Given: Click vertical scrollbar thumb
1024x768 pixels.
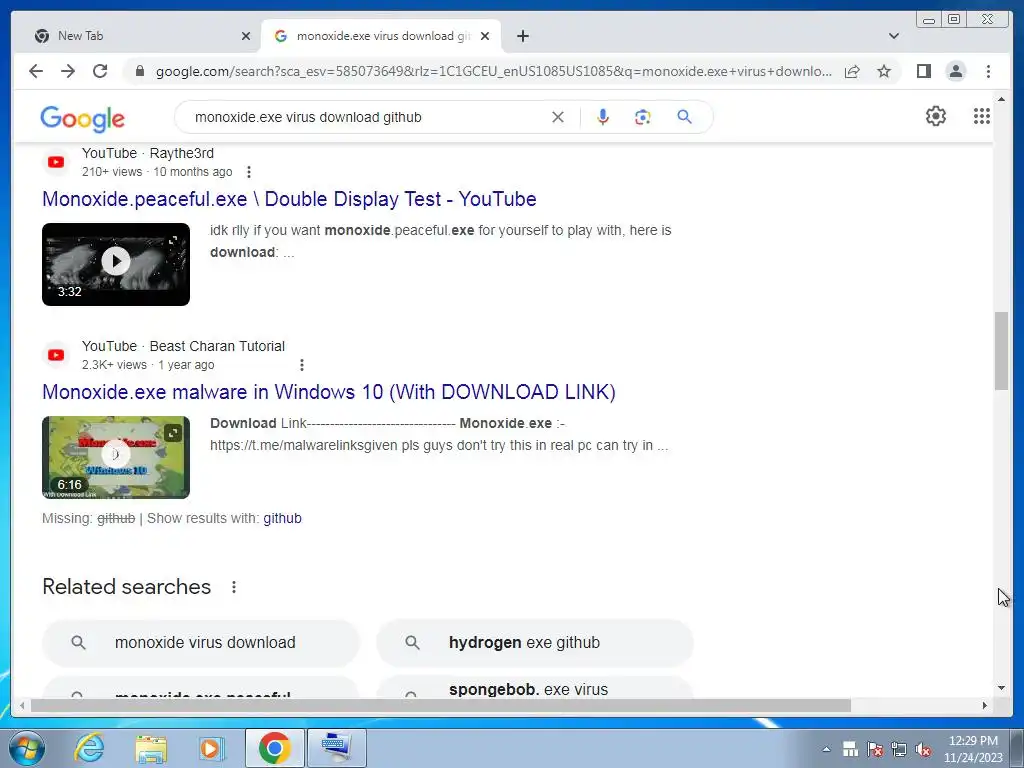Looking at the screenshot, I should (x=1001, y=351).
